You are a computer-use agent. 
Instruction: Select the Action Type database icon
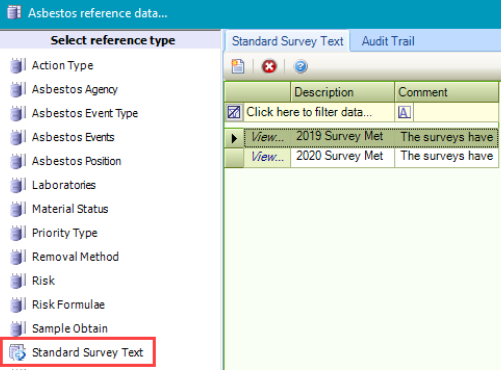[18, 65]
